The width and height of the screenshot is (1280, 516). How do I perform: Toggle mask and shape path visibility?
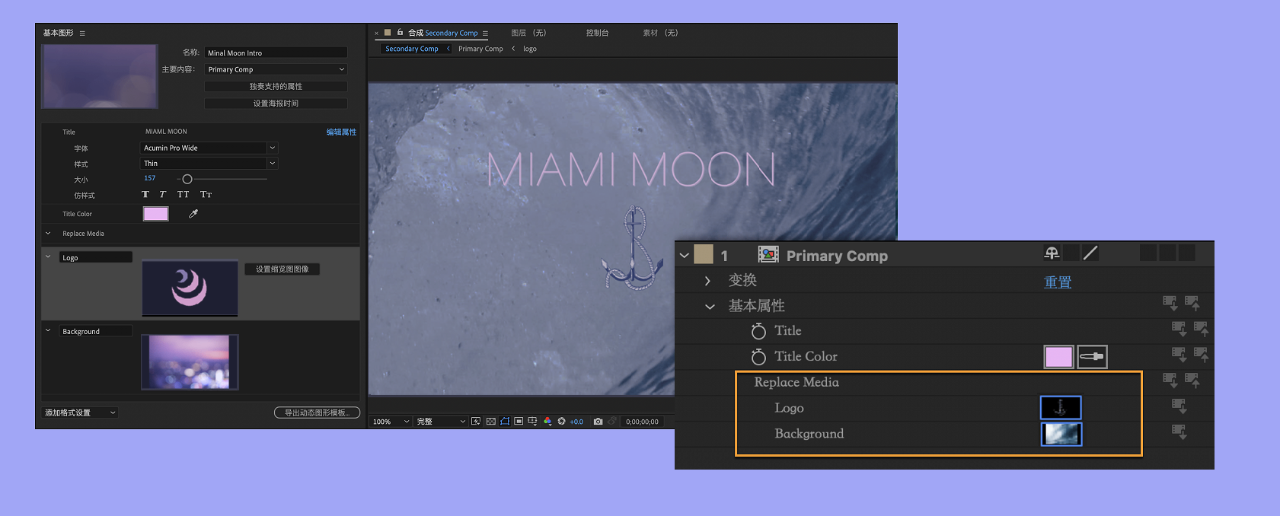coord(505,421)
